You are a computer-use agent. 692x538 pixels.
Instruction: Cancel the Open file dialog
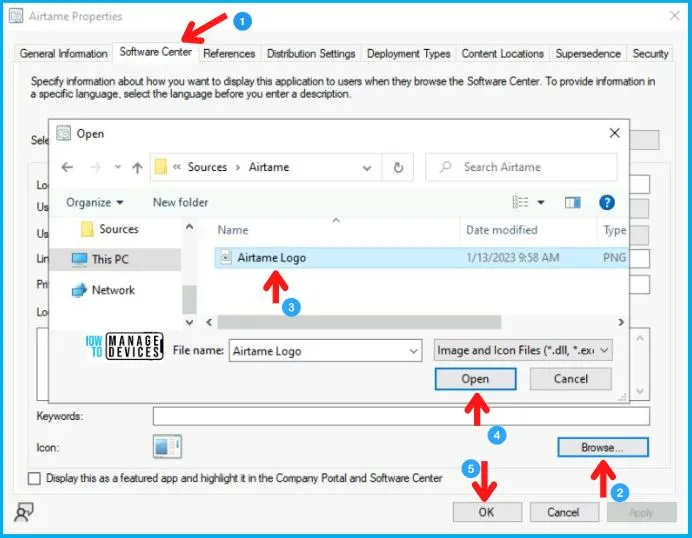571,379
